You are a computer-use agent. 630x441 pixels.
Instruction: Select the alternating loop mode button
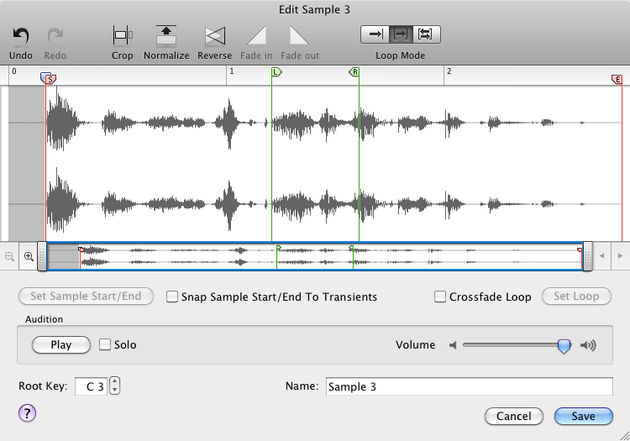point(426,35)
